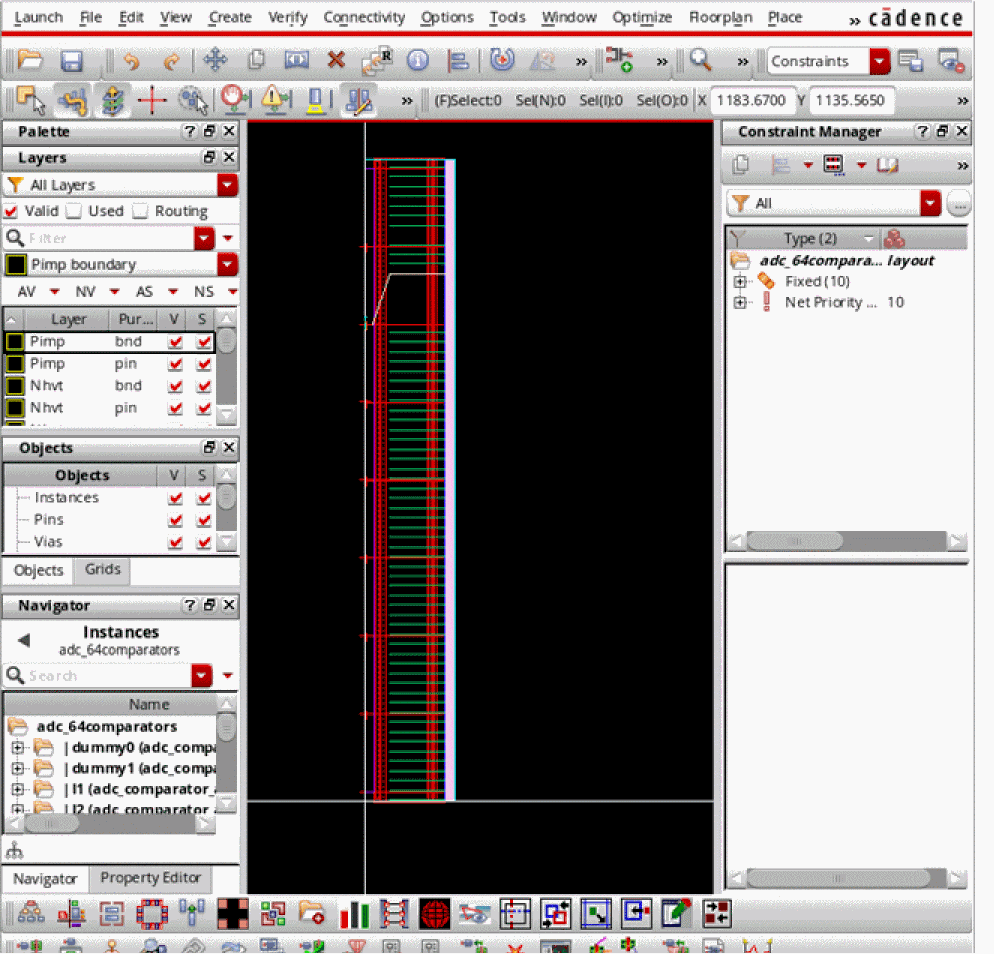Expand the Fixed (10) constraint node
994x954 pixels.
coord(741,282)
